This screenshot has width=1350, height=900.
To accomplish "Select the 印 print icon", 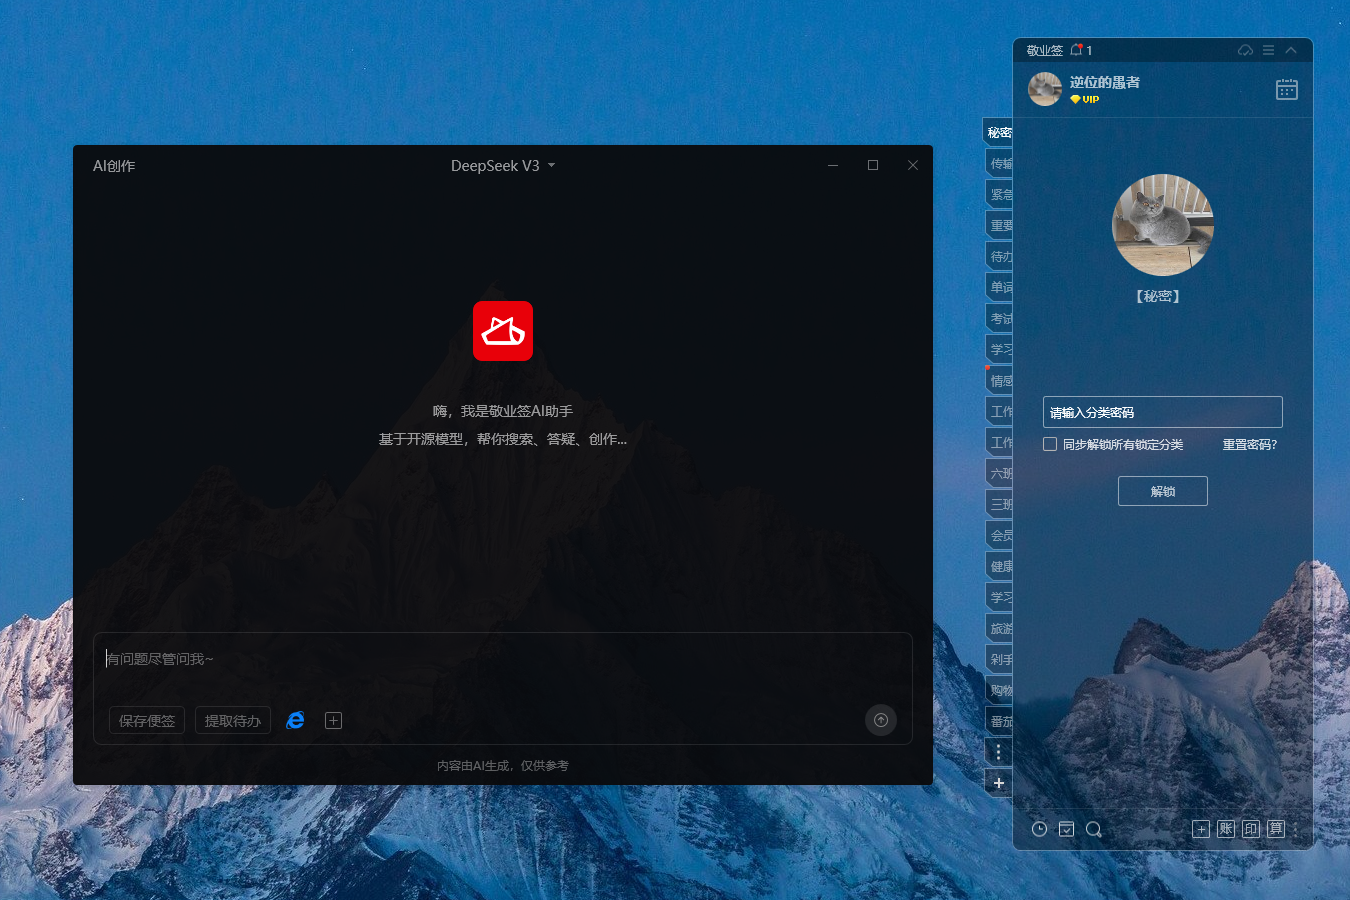I will tap(1250, 829).
